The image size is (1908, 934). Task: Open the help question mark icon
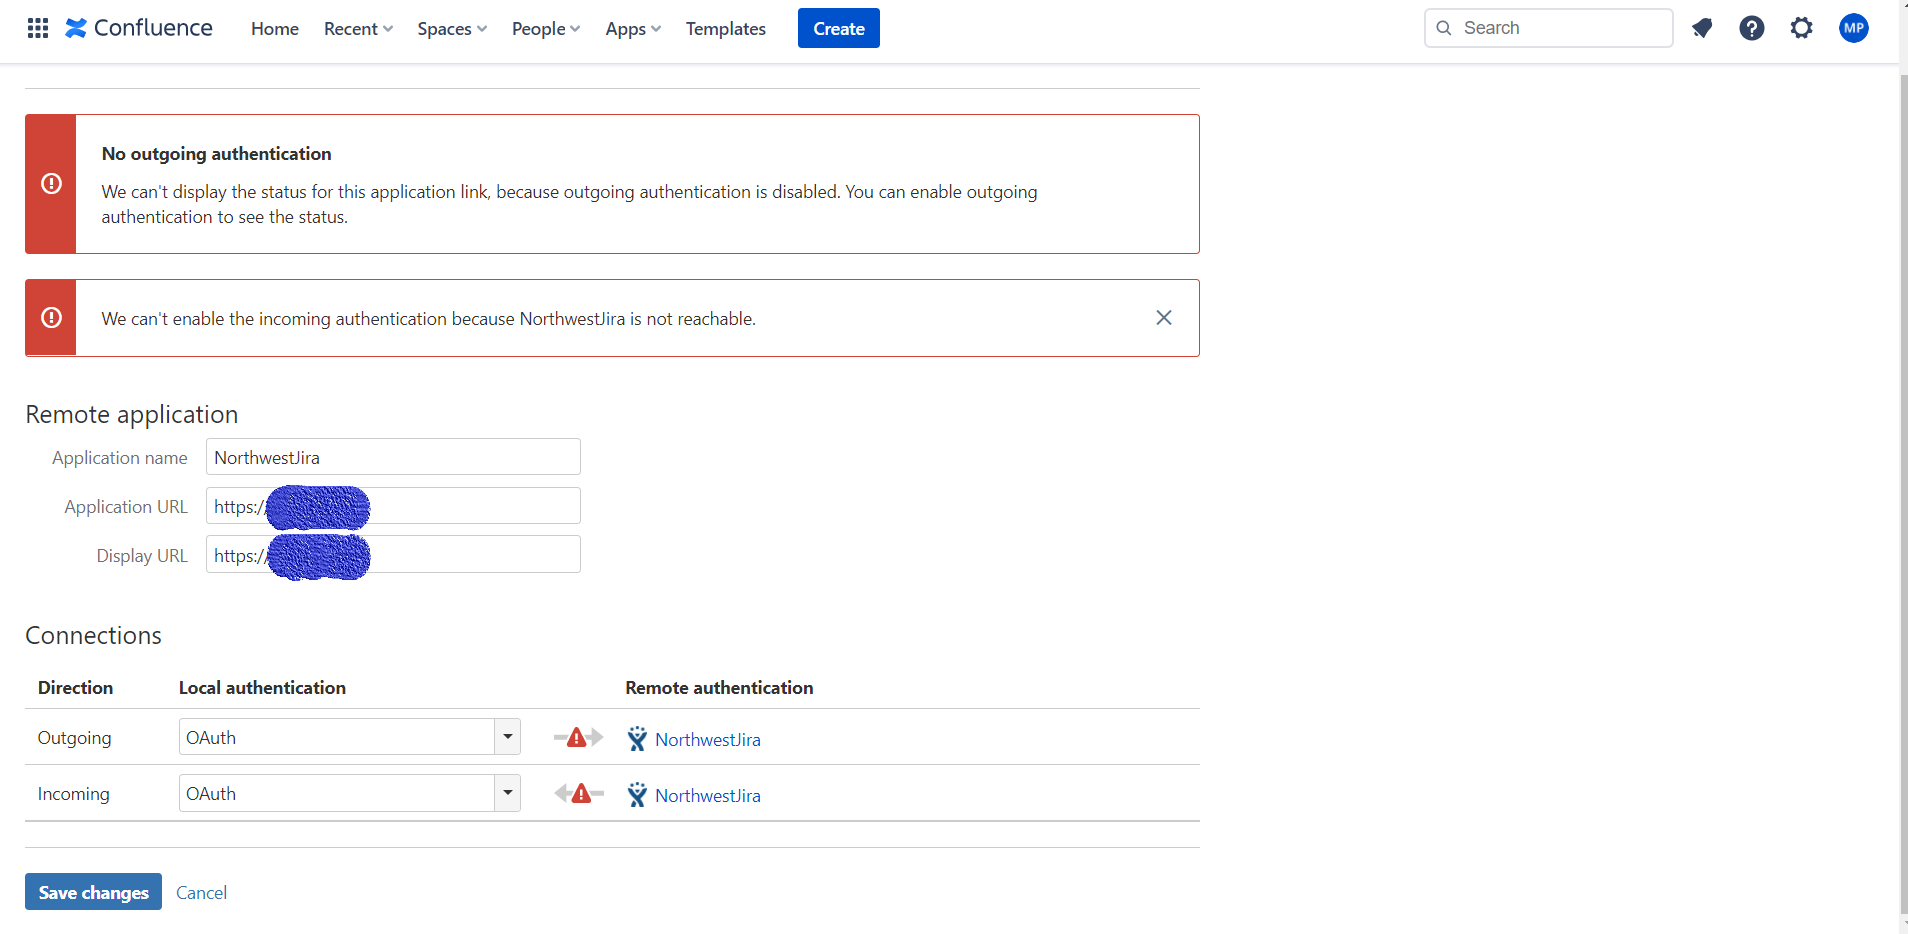click(1752, 28)
